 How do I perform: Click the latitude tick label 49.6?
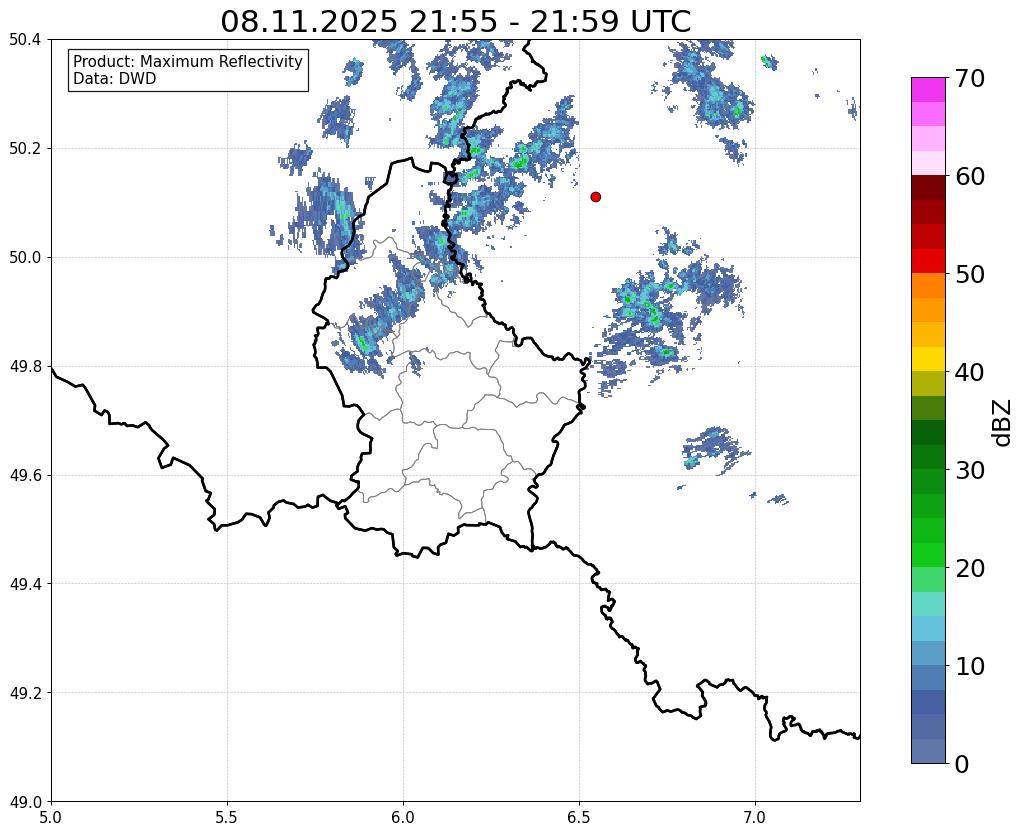[x=25, y=476]
